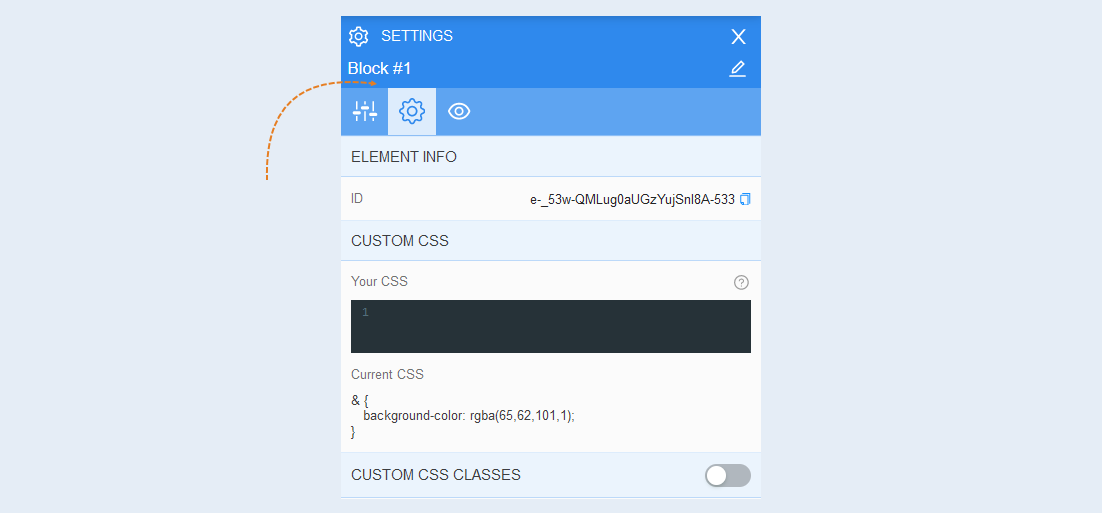
Task: Open the help tooltip for Your CSS
Action: click(741, 283)
